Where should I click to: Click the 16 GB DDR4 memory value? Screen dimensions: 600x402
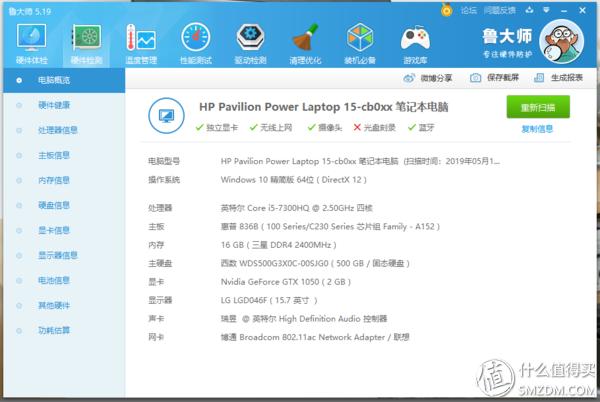tap(279, 245)
